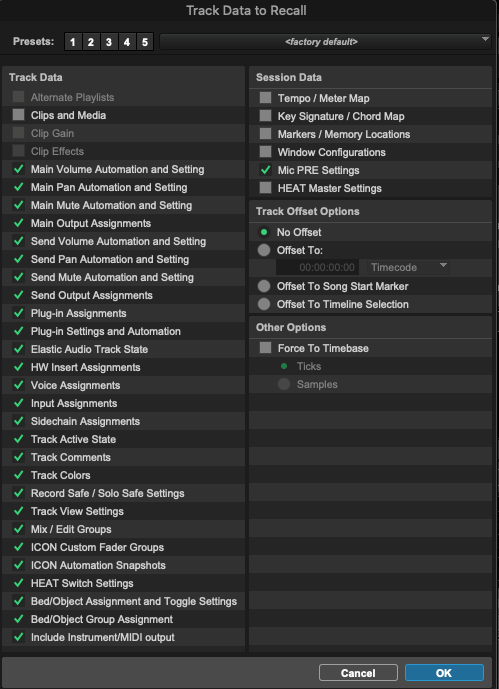Disable Plug-in Assignments checkbox

point(18,313)
